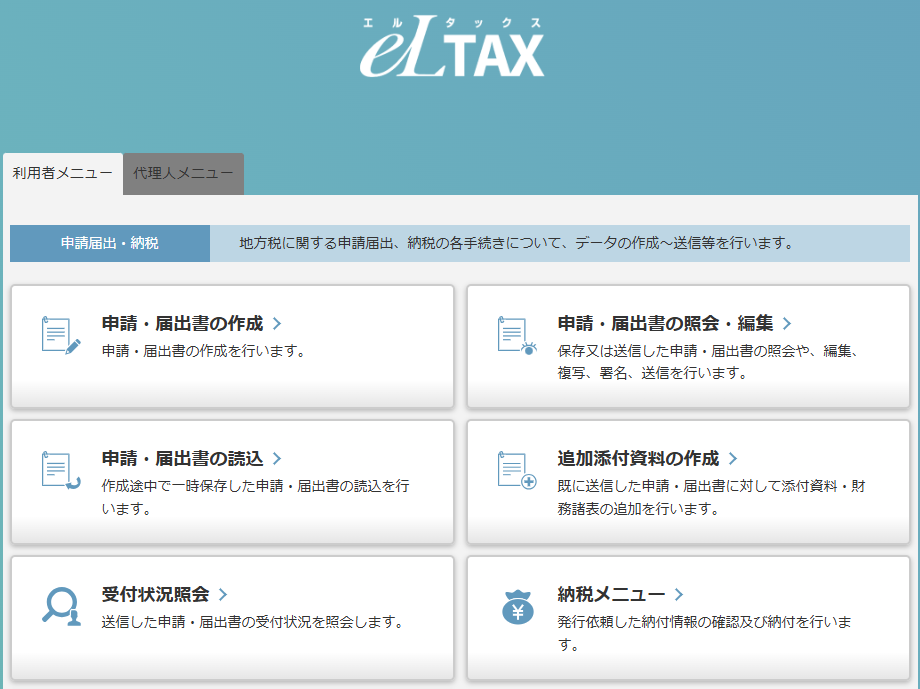Open the 申請・届出書の照会・編集 link

pos(665,323)
